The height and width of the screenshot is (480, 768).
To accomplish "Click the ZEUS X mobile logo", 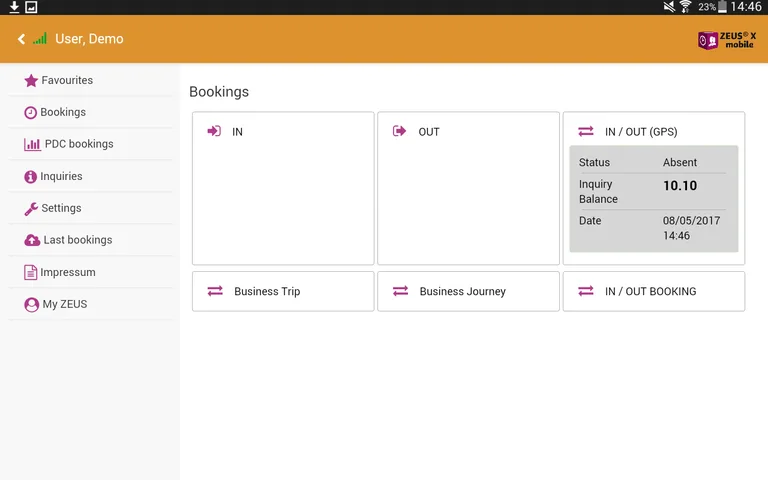I will pos(727,39).
